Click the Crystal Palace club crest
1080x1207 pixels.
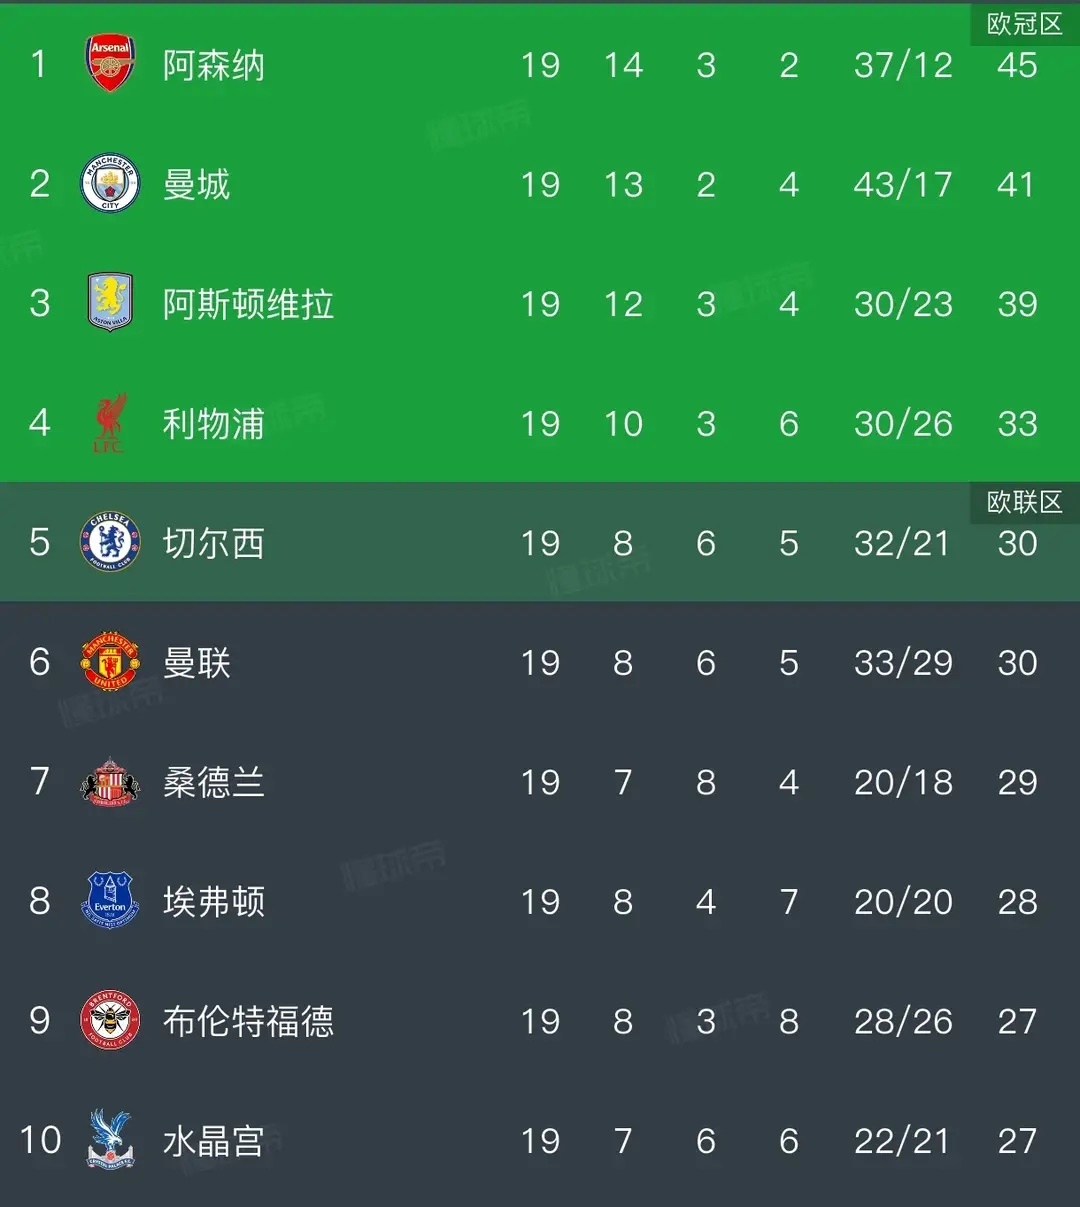click(x=110, y=1140)
